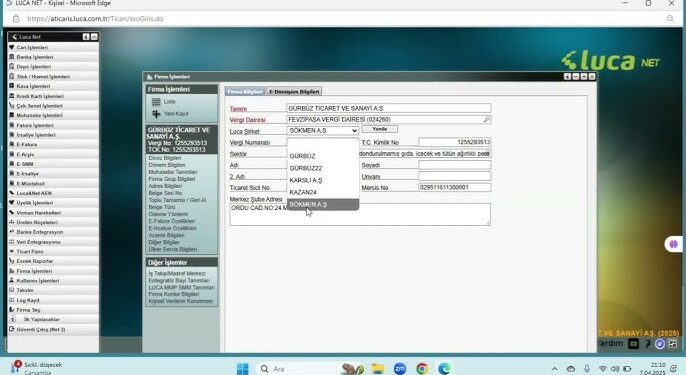Open Log Kayıt menu entry
This screenshot has height=375, width=686.
tap(53, 300)
